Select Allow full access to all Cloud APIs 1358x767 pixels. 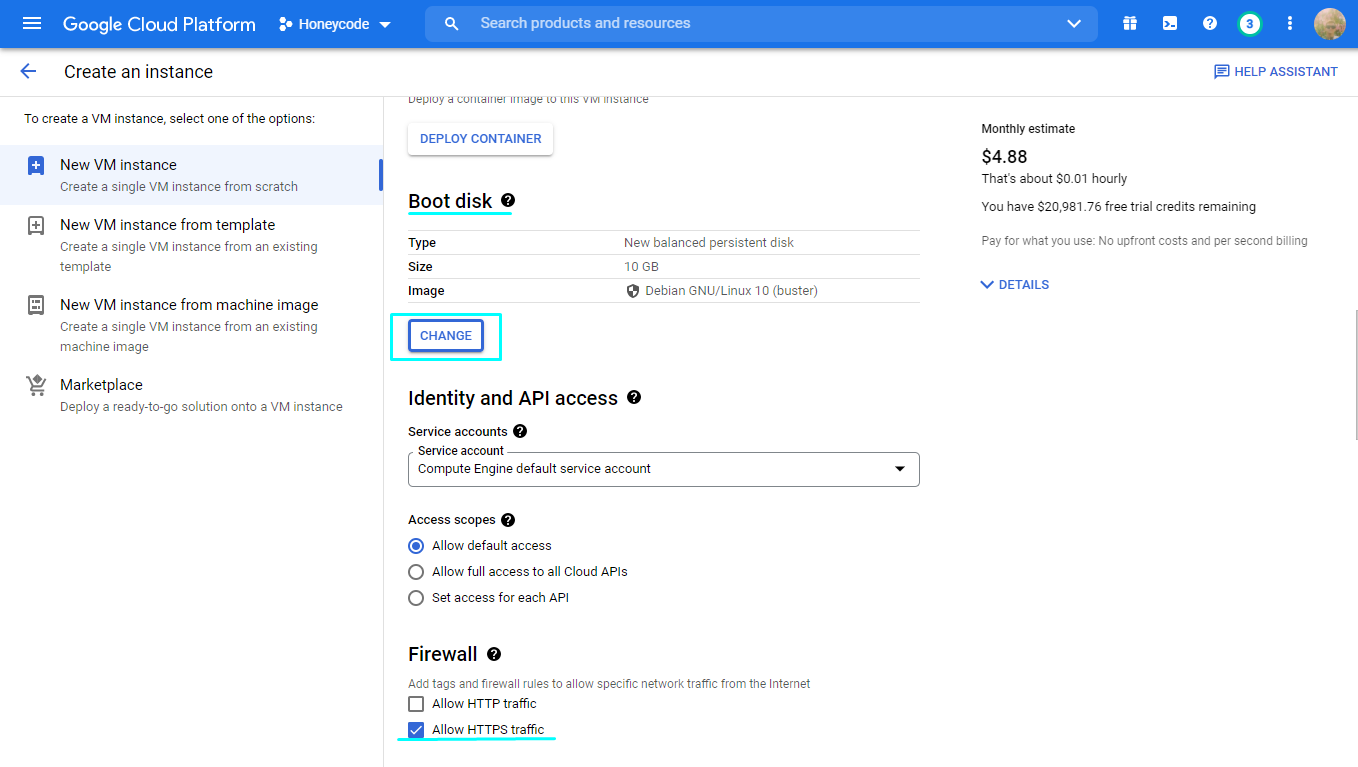coord(416,572)
